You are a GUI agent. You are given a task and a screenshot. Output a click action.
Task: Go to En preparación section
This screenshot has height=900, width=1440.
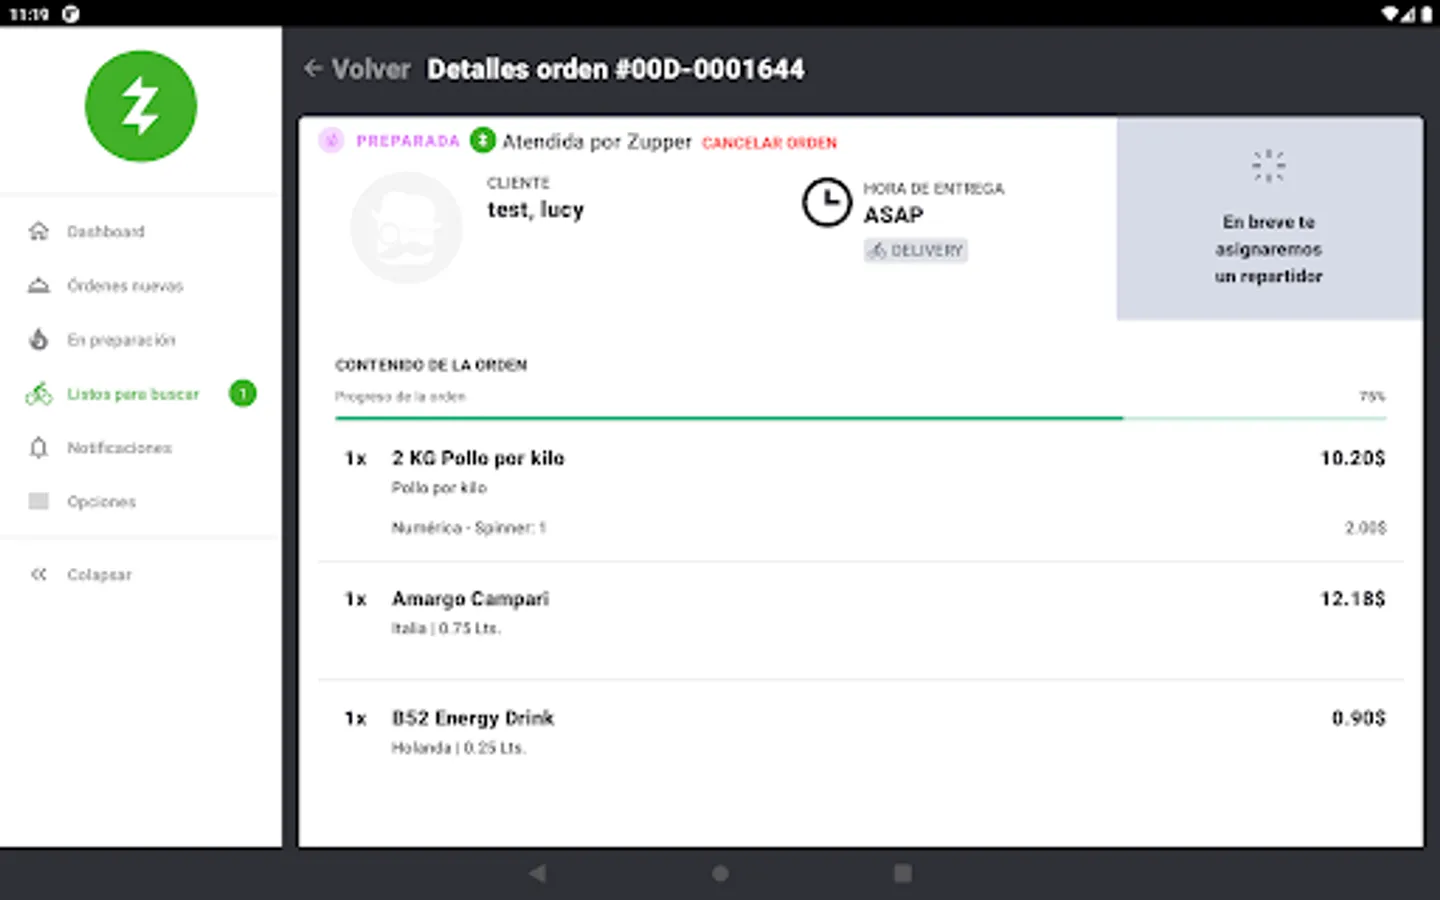click(x=120, y=340)
